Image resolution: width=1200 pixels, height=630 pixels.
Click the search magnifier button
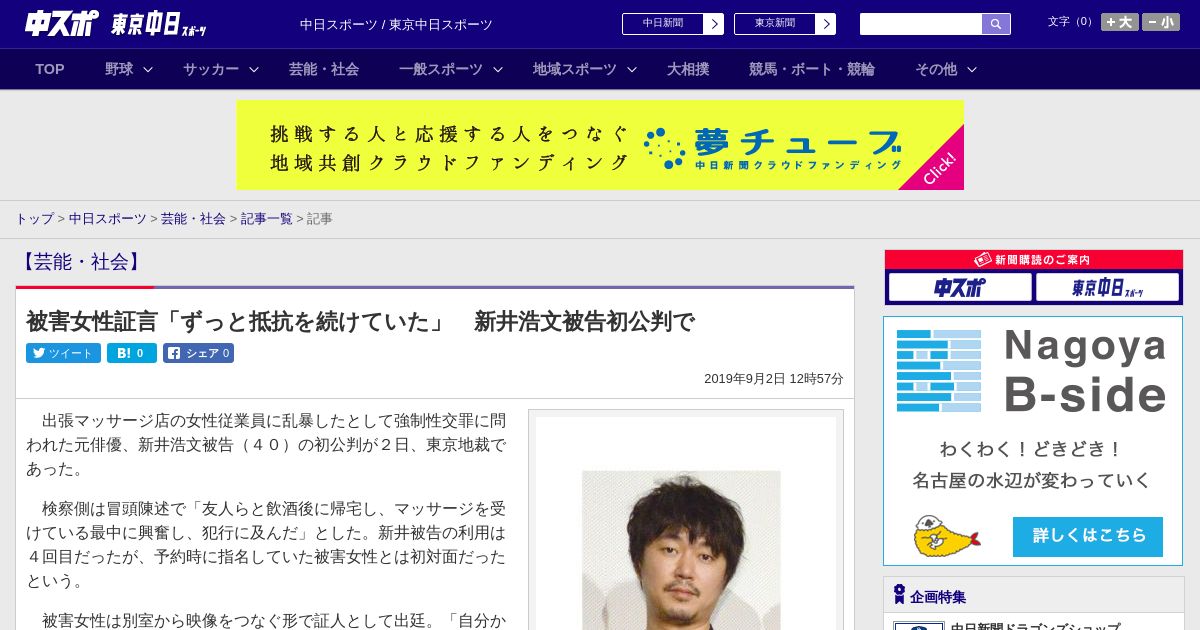[x=996, y=24]
